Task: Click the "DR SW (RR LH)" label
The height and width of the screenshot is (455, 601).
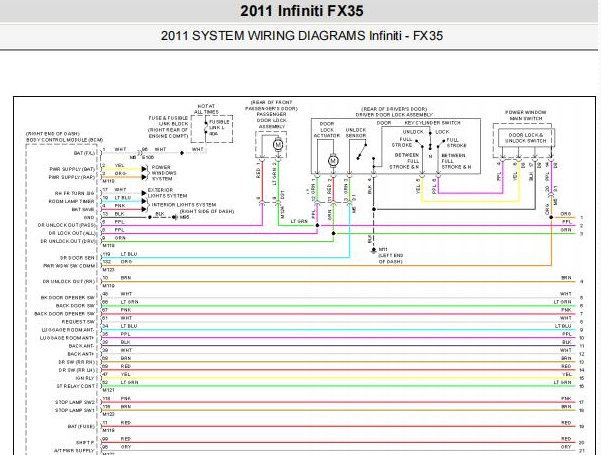Action: tap(77, 370)
